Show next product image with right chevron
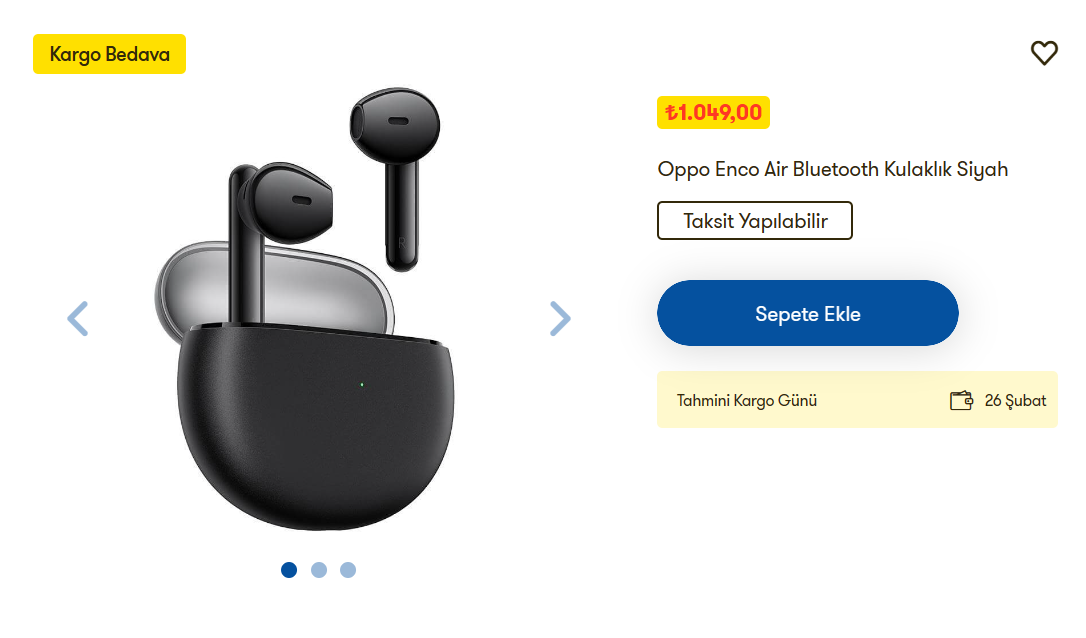This screenshot has width=1086, height=638. pyautogui.click(x=560, y=319)
